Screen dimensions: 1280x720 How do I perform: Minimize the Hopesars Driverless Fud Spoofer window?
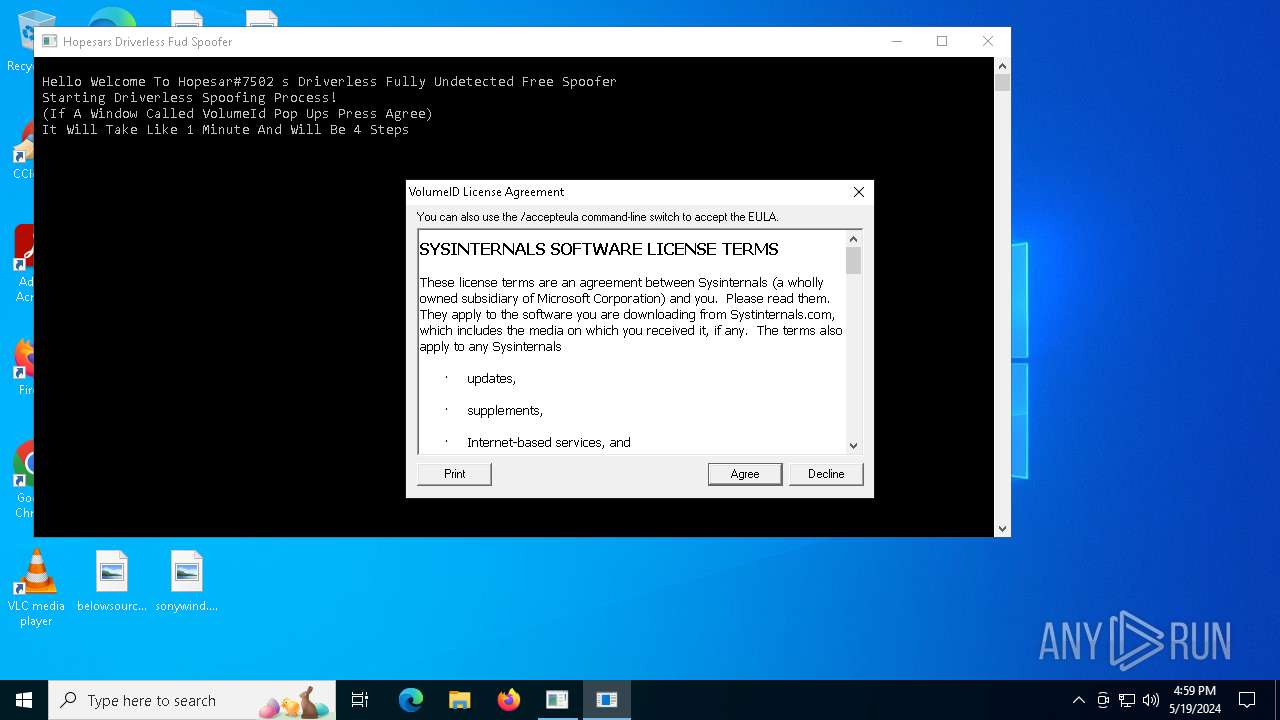pos(896,41)
